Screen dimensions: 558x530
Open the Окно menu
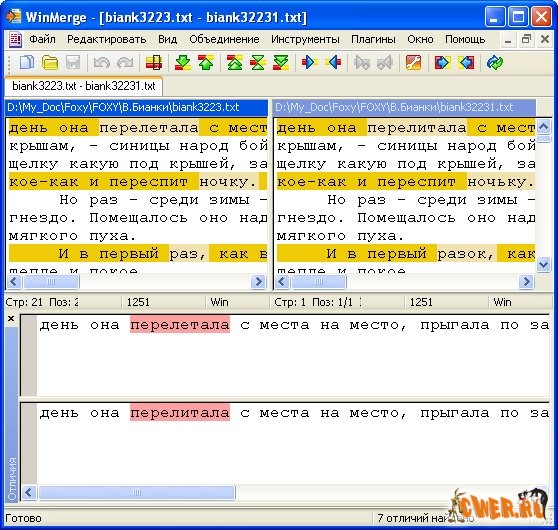click(x=420, y=39)
